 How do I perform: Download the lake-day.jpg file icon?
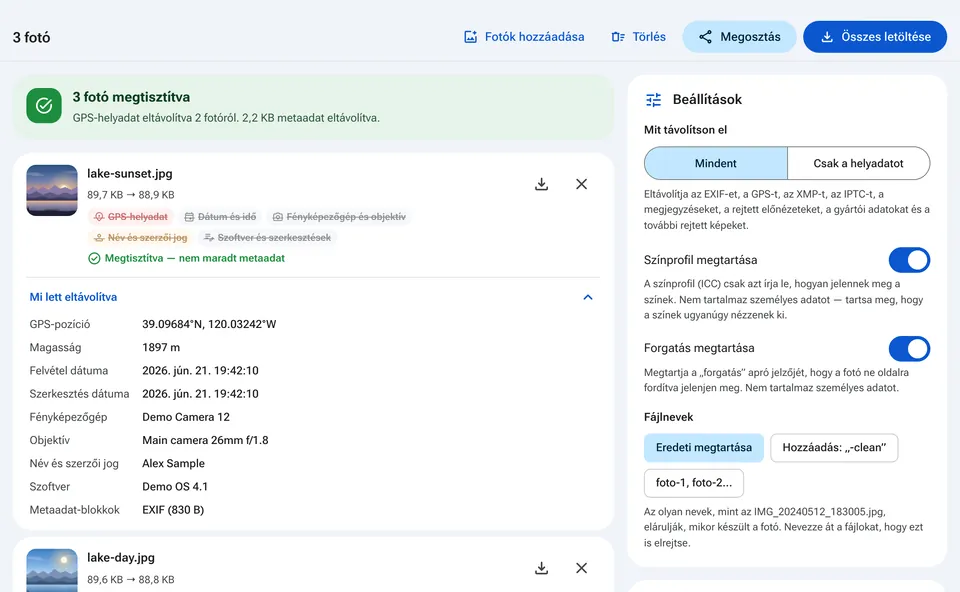541,568
